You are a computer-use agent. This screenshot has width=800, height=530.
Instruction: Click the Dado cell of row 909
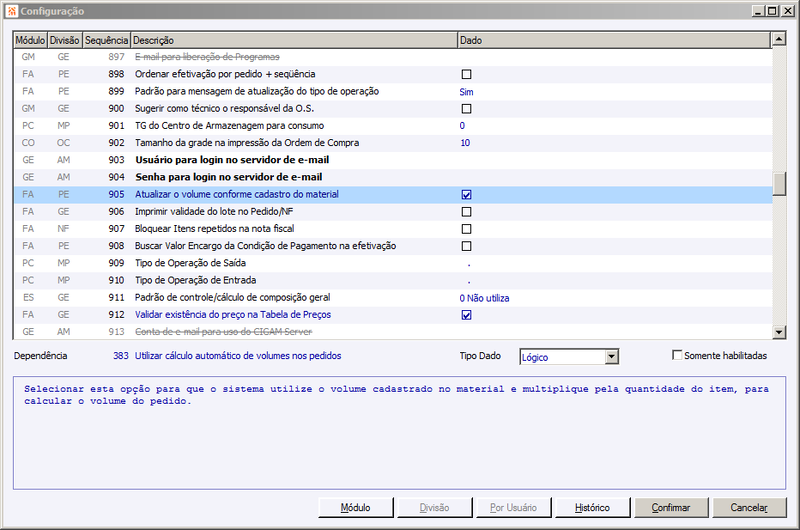(614, 263)
